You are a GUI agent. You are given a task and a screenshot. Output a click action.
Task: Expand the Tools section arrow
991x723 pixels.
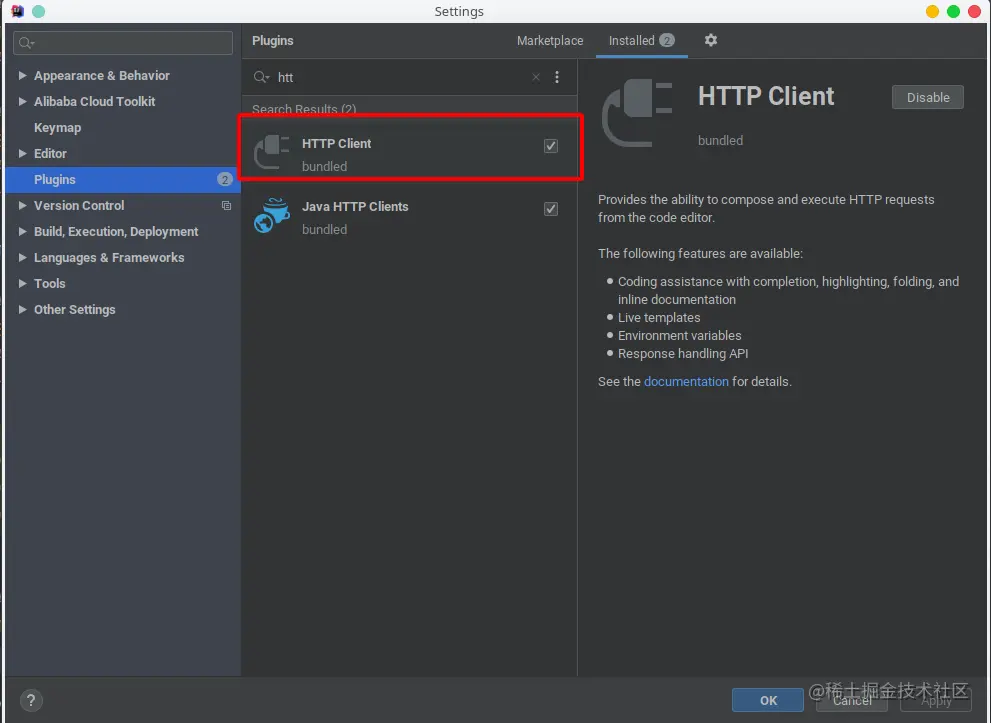coord(23,283)
